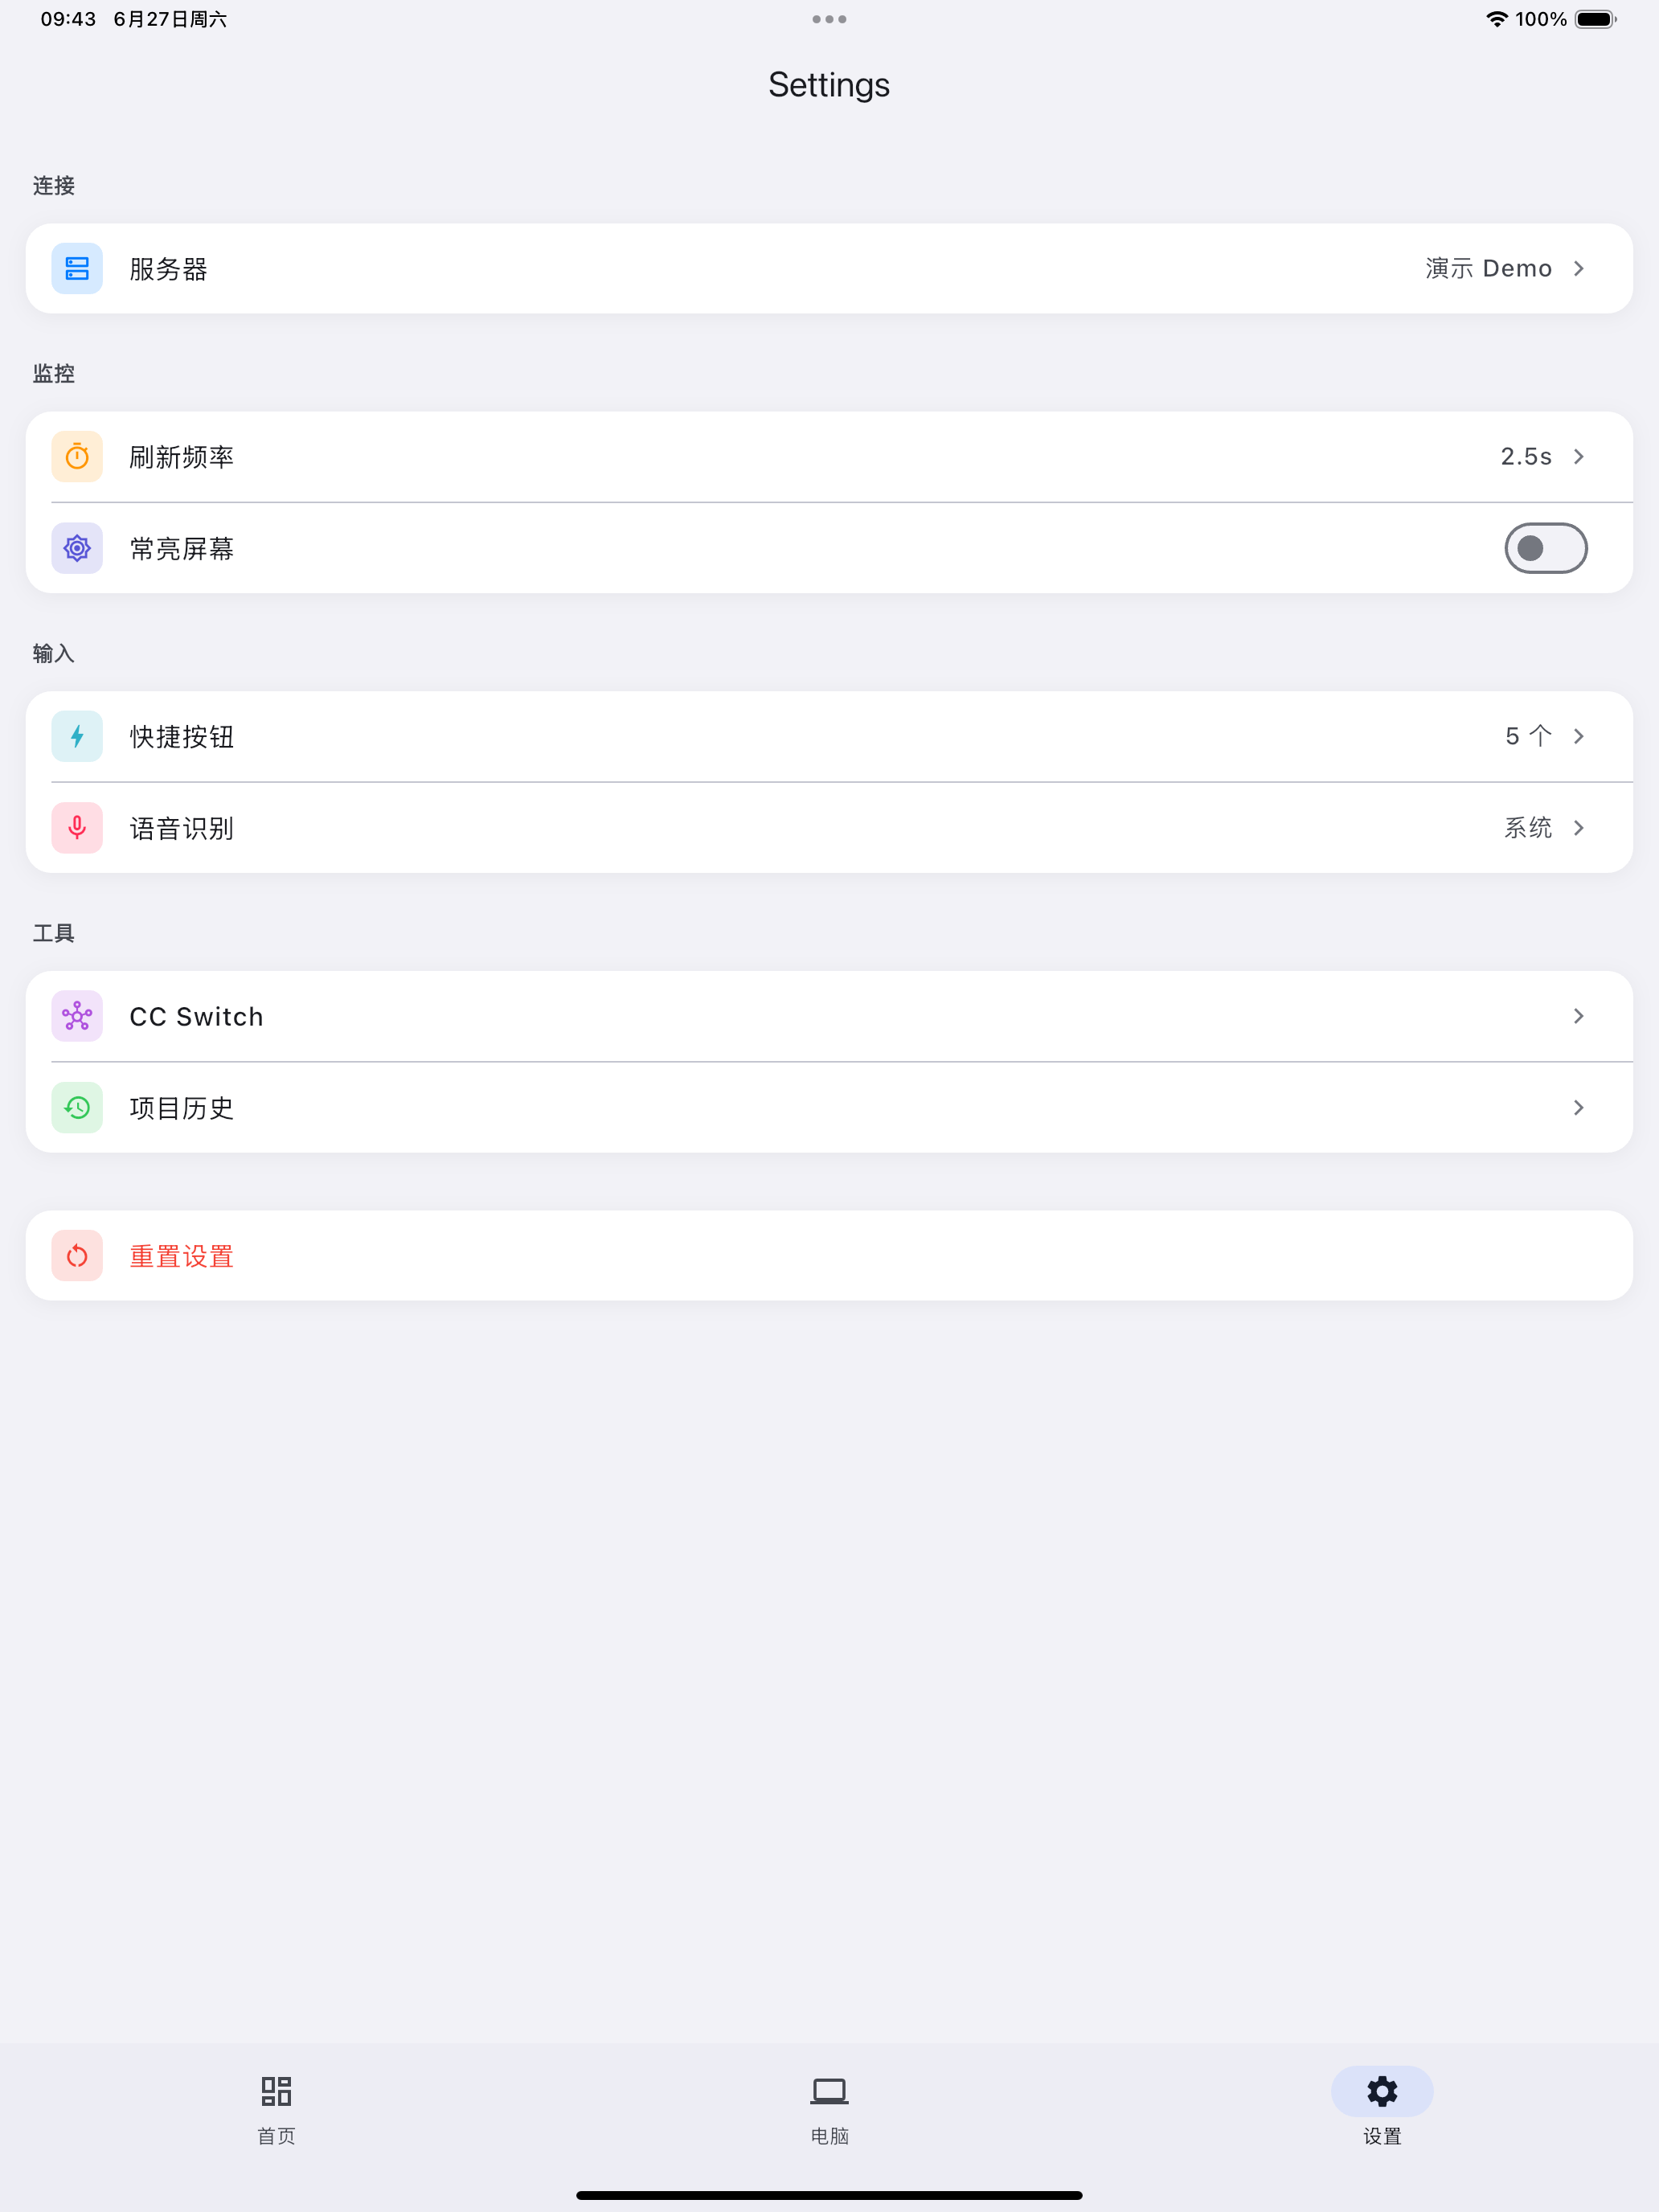Image resolution: width=1659 pixels, height=2212 pixels.
Task: Open the CC Switch row label
Action: pyautogui.click(x=197, y=1017)
